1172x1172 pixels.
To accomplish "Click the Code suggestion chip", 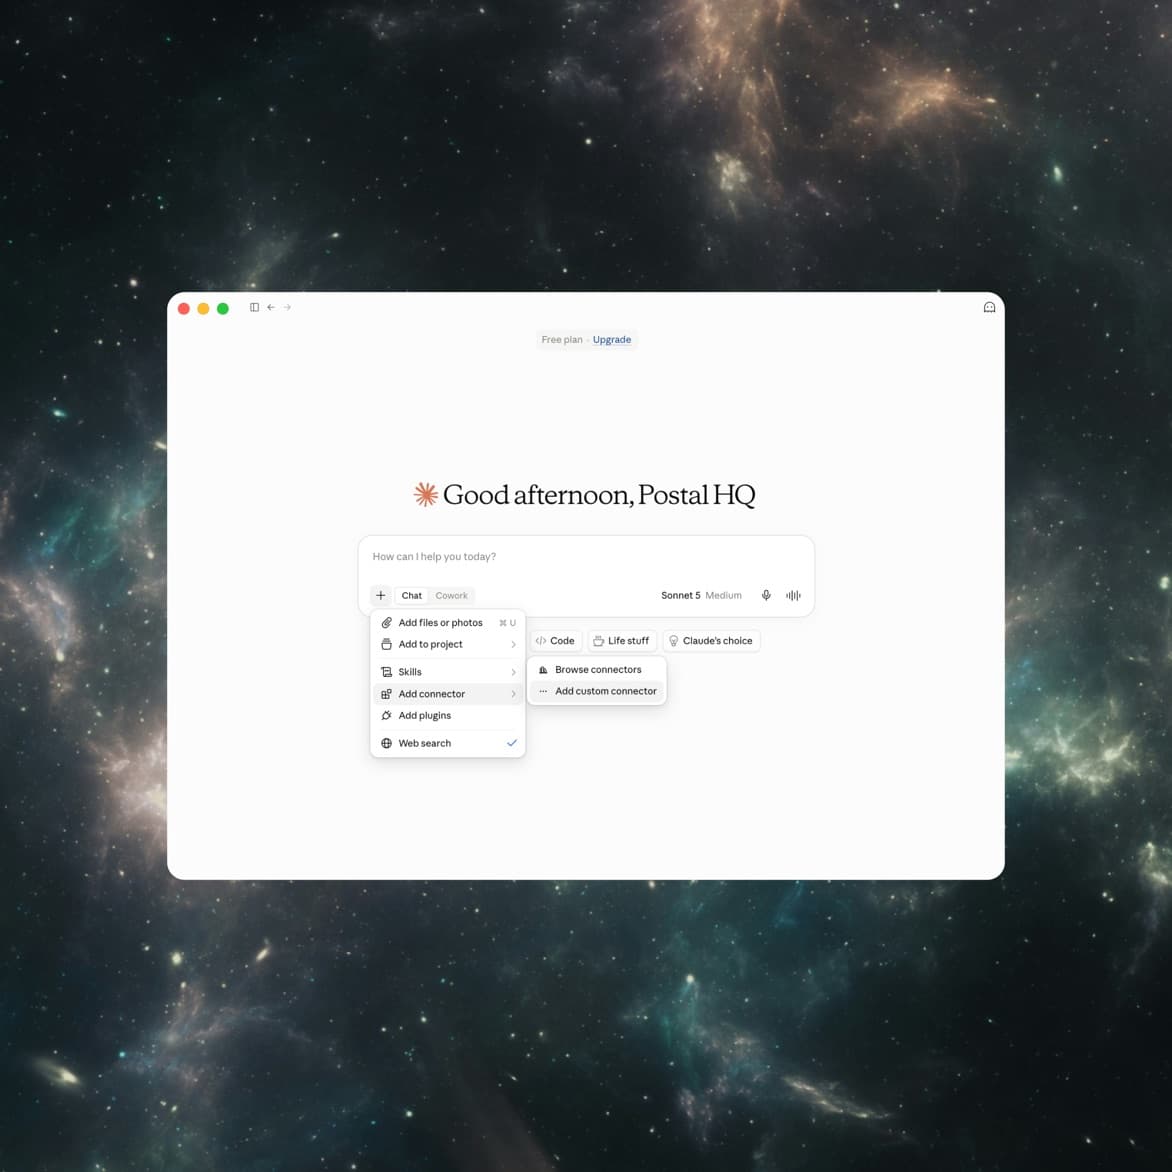I will [555, 641].
